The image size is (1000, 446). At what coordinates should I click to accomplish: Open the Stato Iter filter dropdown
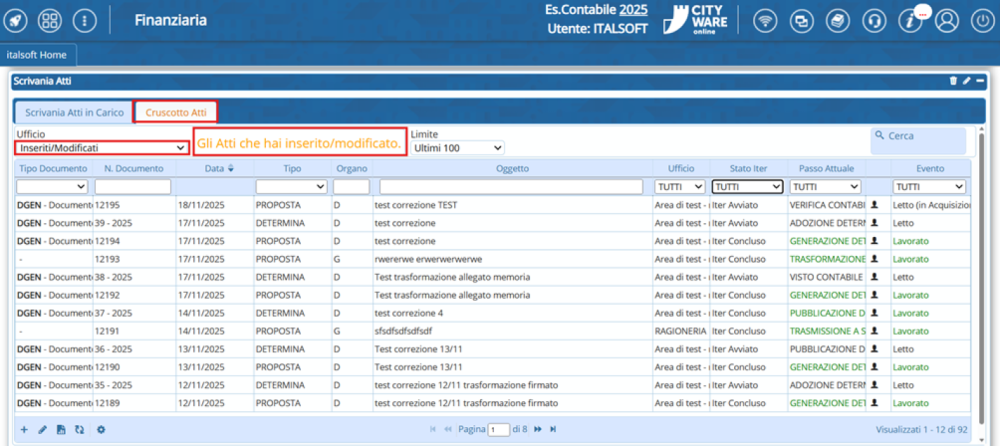(x=747, y=186)
